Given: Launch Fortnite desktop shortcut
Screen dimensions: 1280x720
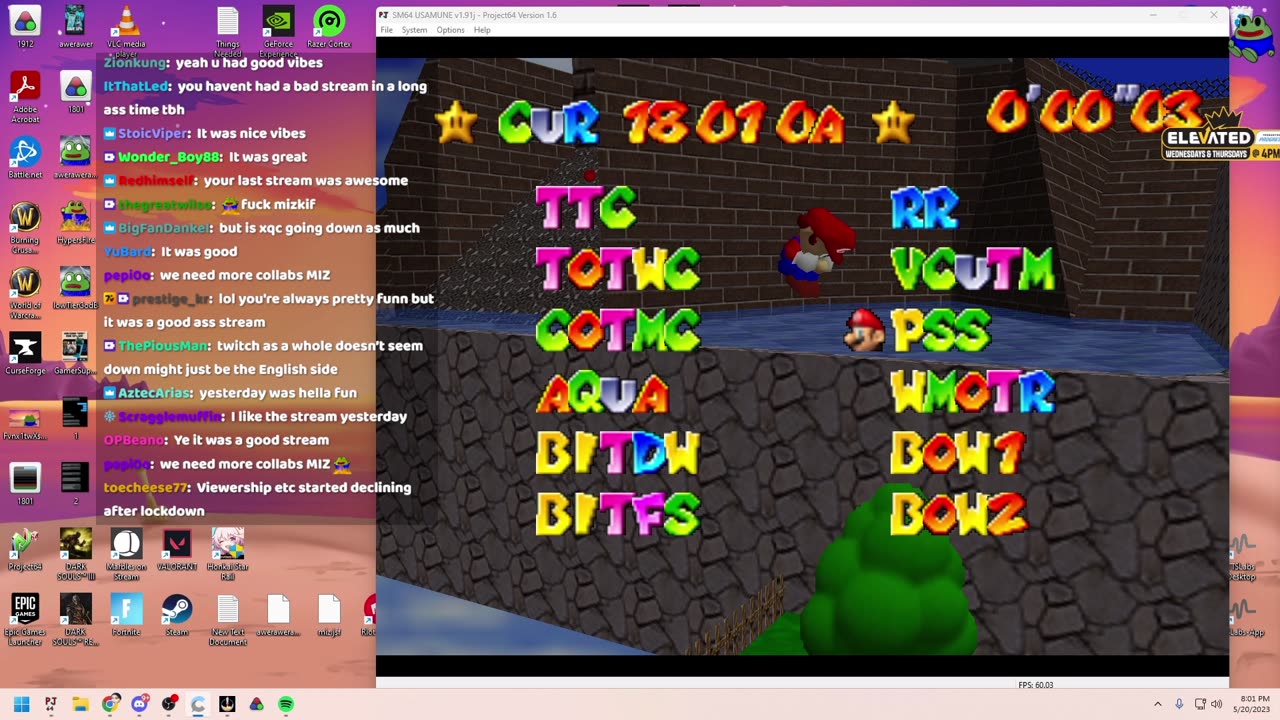Looking at the screenshot, I should click(x=126, y=614).
